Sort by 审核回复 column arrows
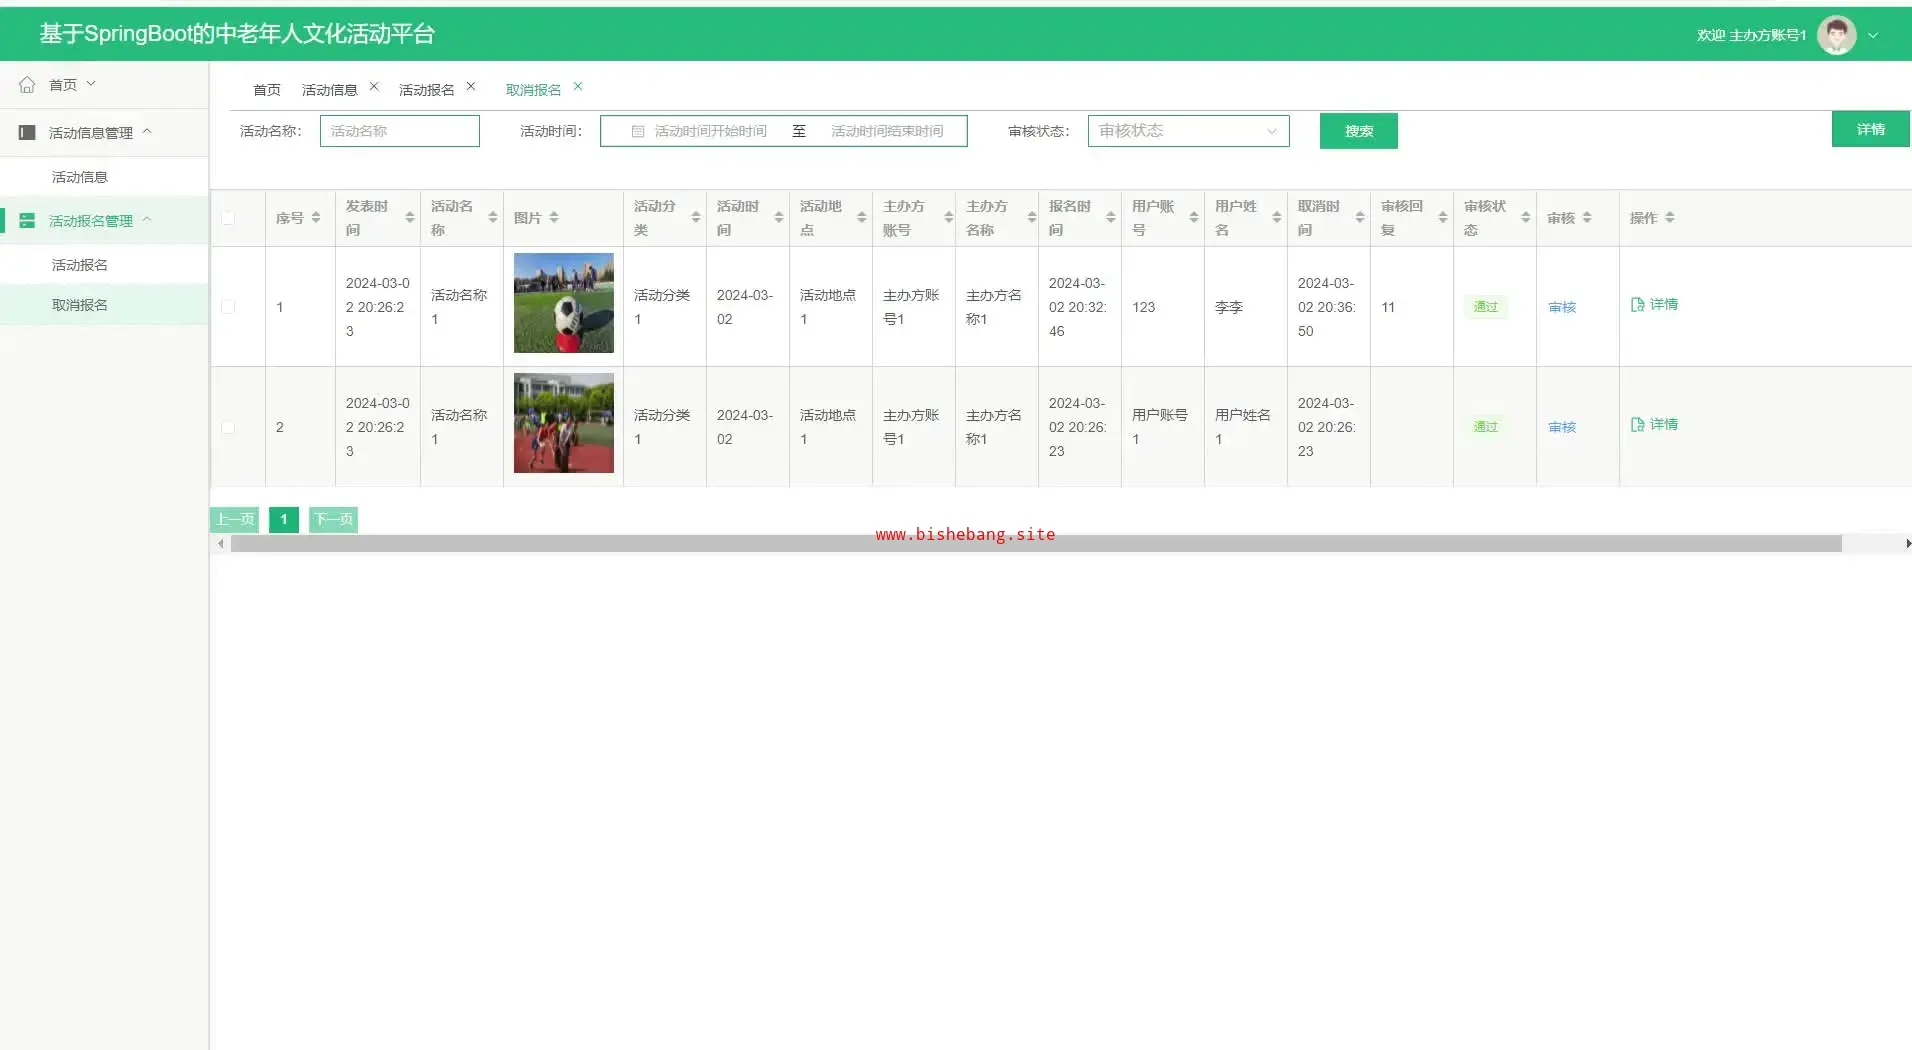The image size is (1912, 1050). [x=1443, y=217]
